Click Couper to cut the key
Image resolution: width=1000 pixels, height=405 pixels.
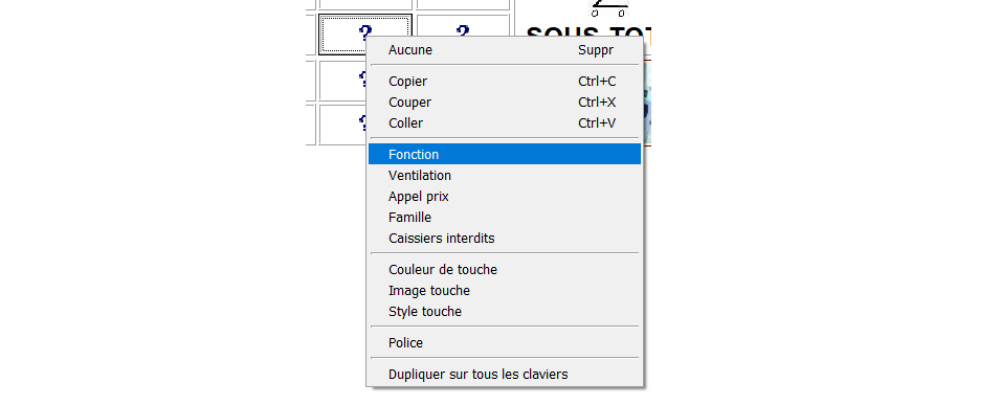point(409,102)
